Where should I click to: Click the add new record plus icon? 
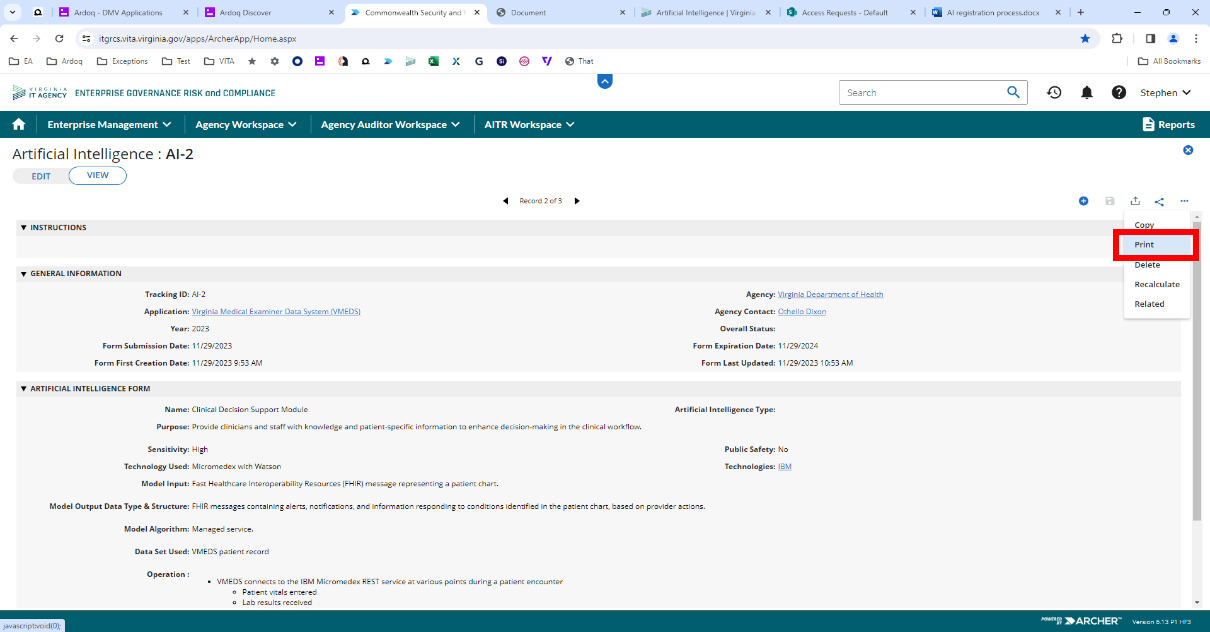[1083, 201]
